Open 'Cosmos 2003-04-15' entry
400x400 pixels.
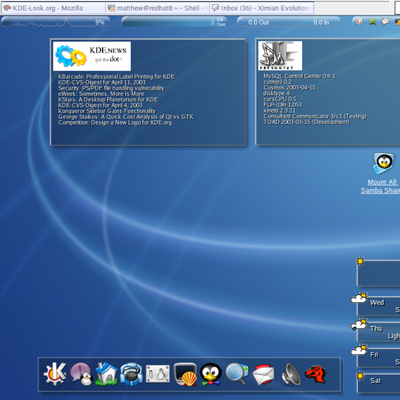289,87
